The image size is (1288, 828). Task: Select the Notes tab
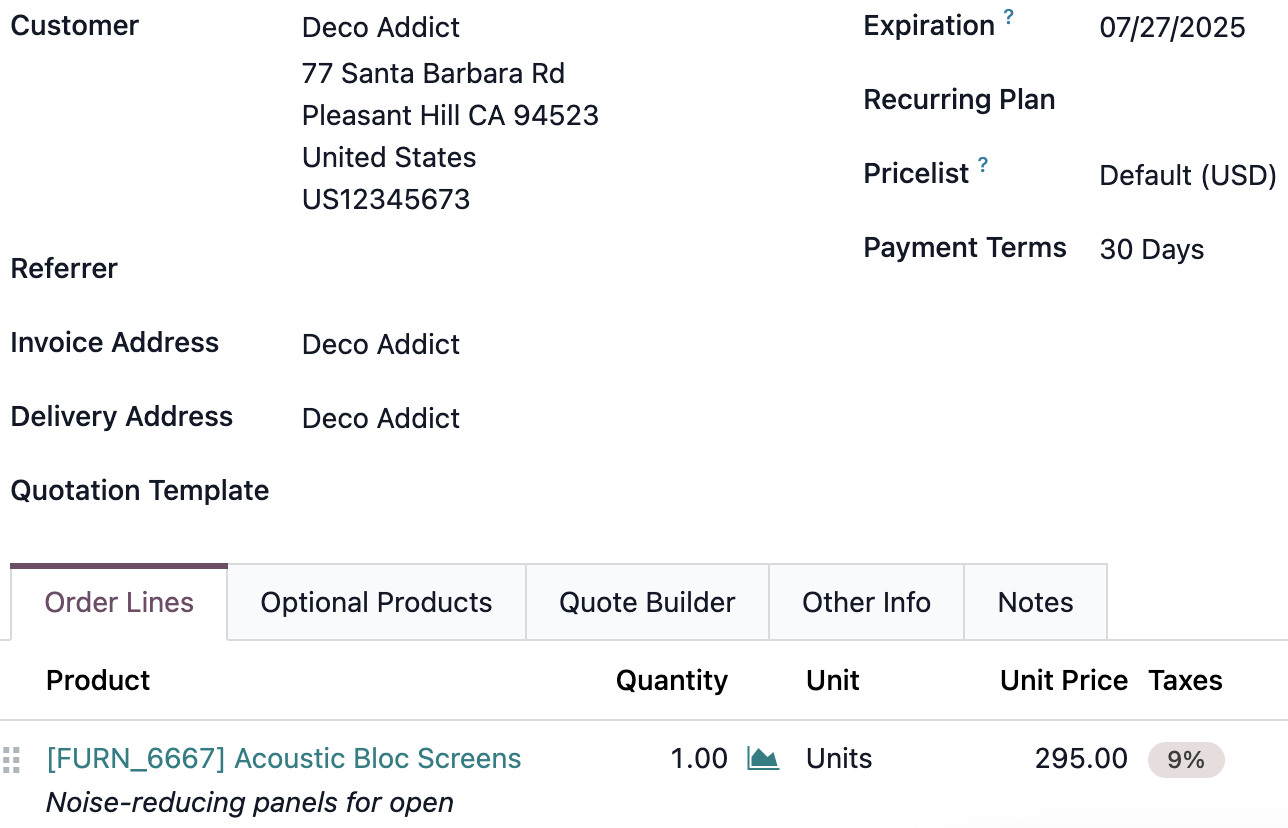click(1035, 602)
